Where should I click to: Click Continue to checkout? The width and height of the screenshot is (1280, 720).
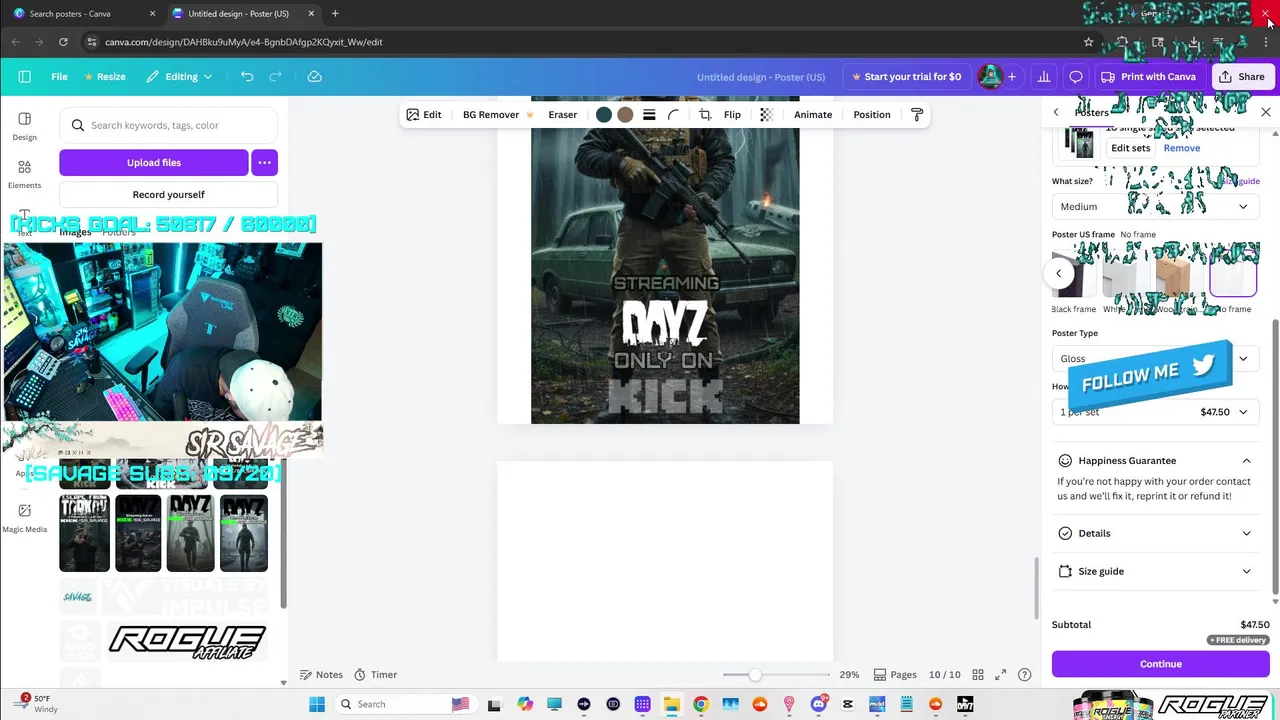pos(1160,664)
